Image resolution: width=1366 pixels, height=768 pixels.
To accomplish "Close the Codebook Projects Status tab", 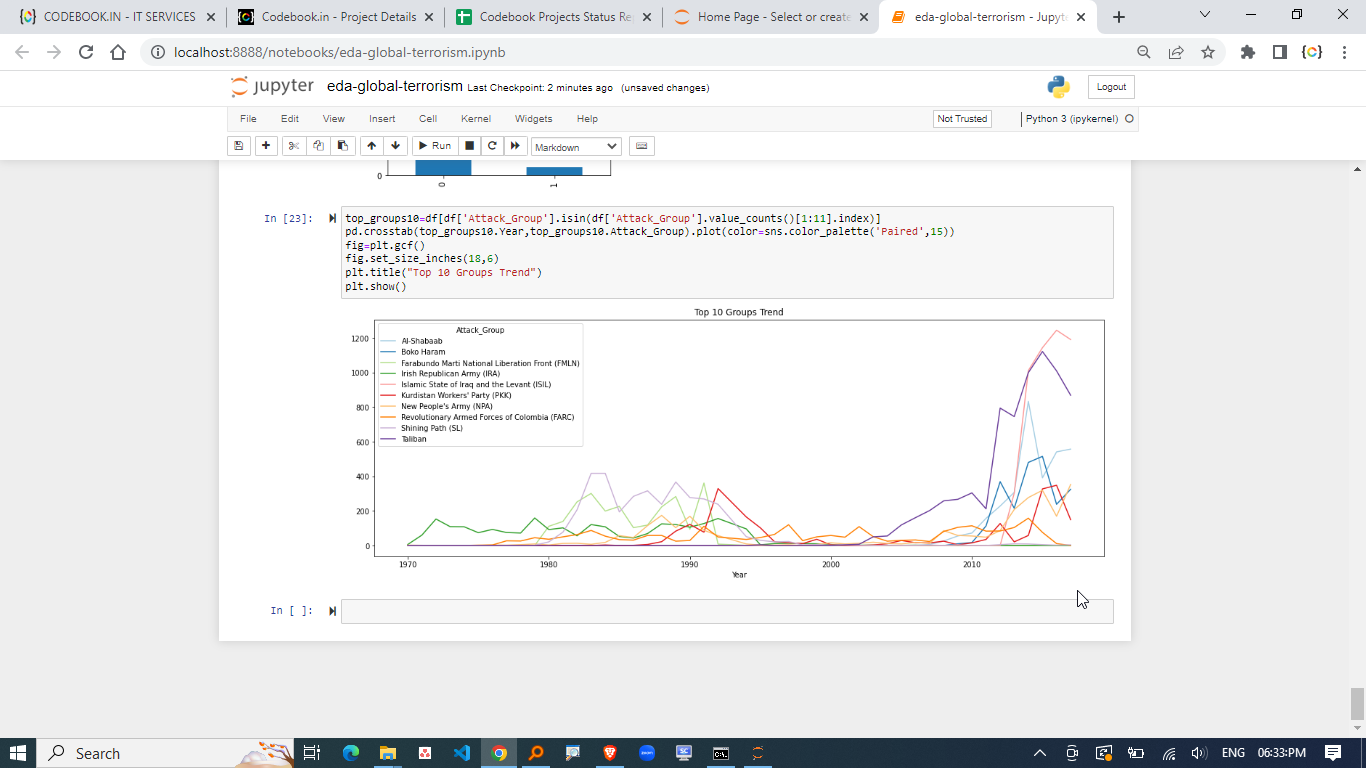I will click(x=646, y=17).
